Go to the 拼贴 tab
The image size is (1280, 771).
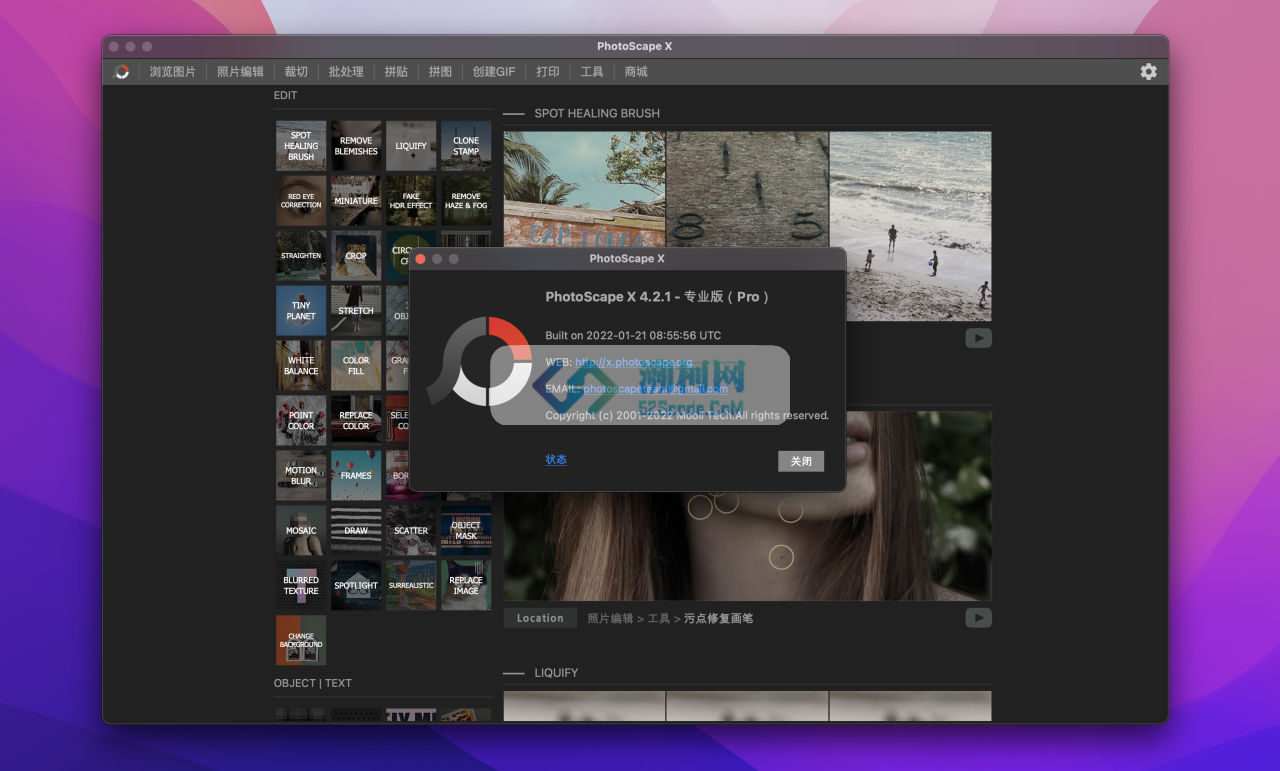point(396,72)
